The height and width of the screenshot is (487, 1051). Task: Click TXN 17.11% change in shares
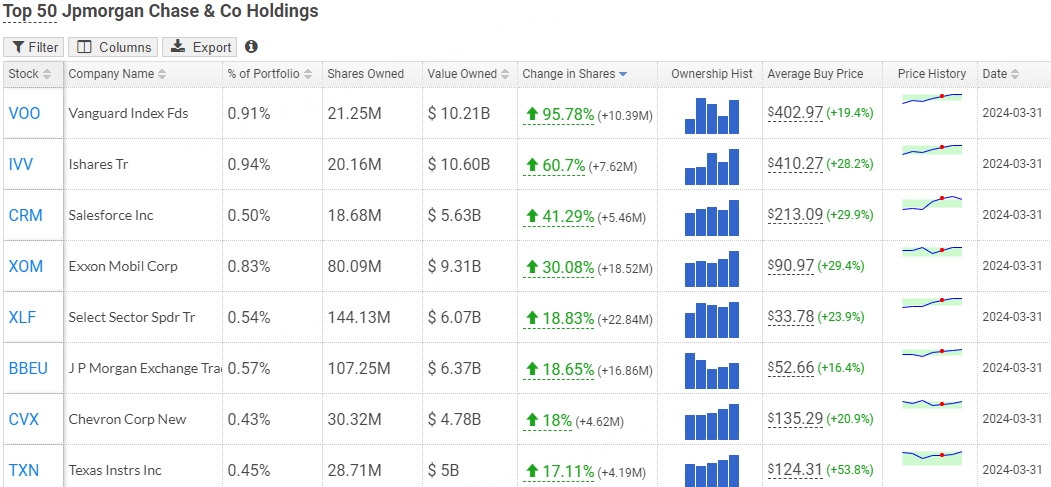[558, 471]
